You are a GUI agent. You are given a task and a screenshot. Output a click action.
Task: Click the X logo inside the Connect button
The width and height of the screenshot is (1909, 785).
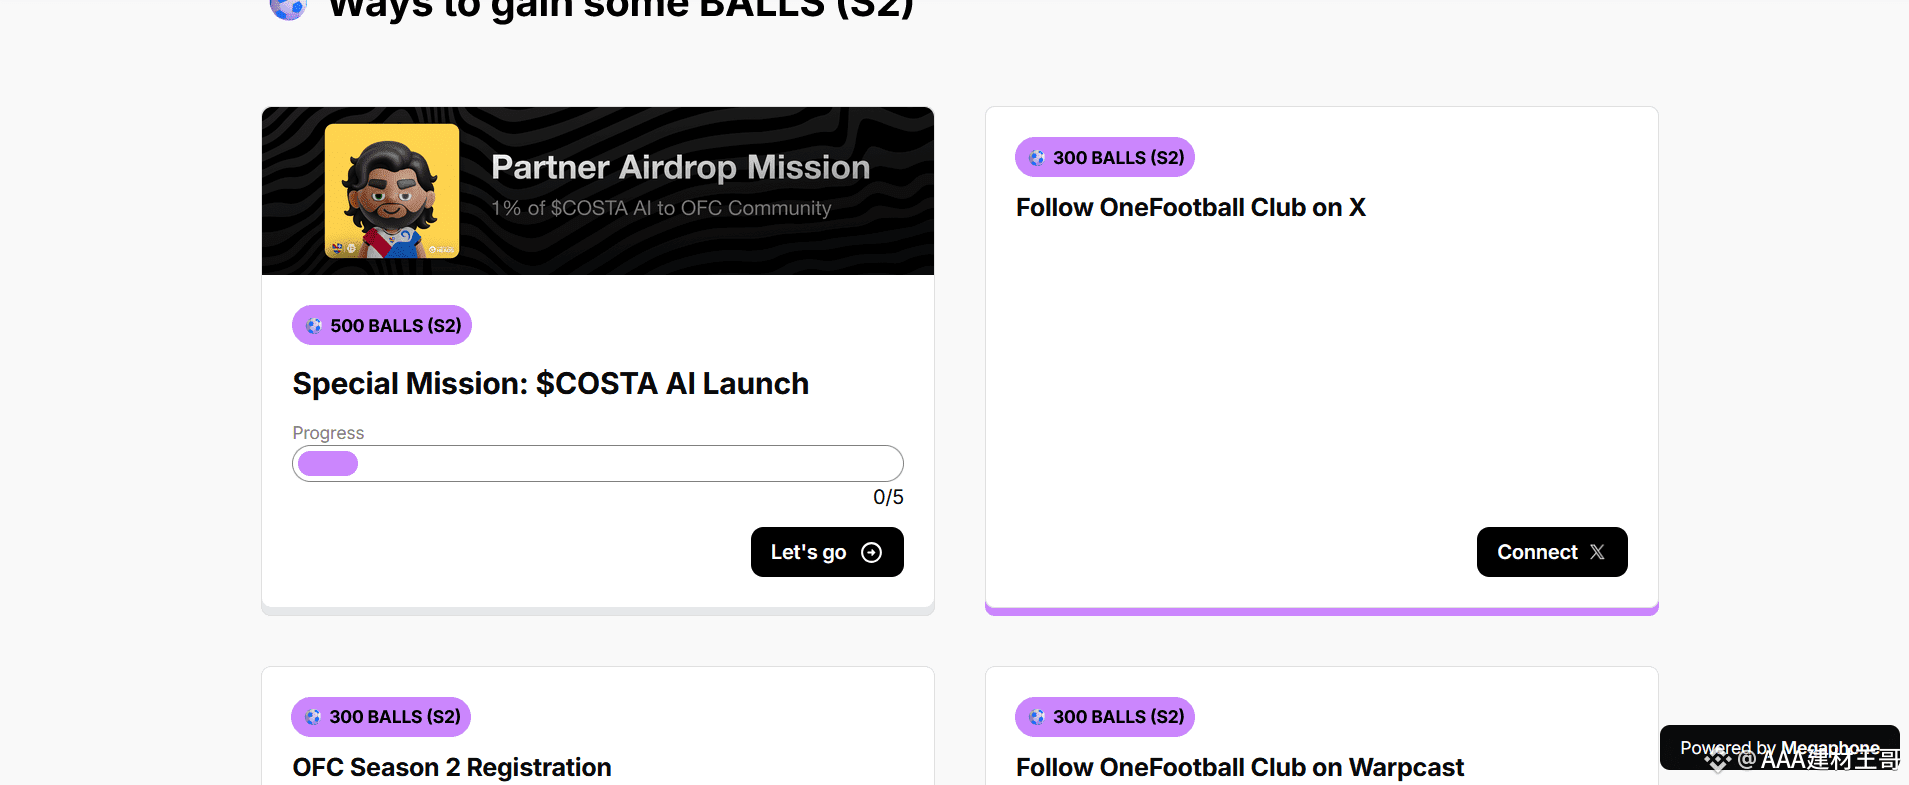pyautogui.click(x=1597, y=552)
